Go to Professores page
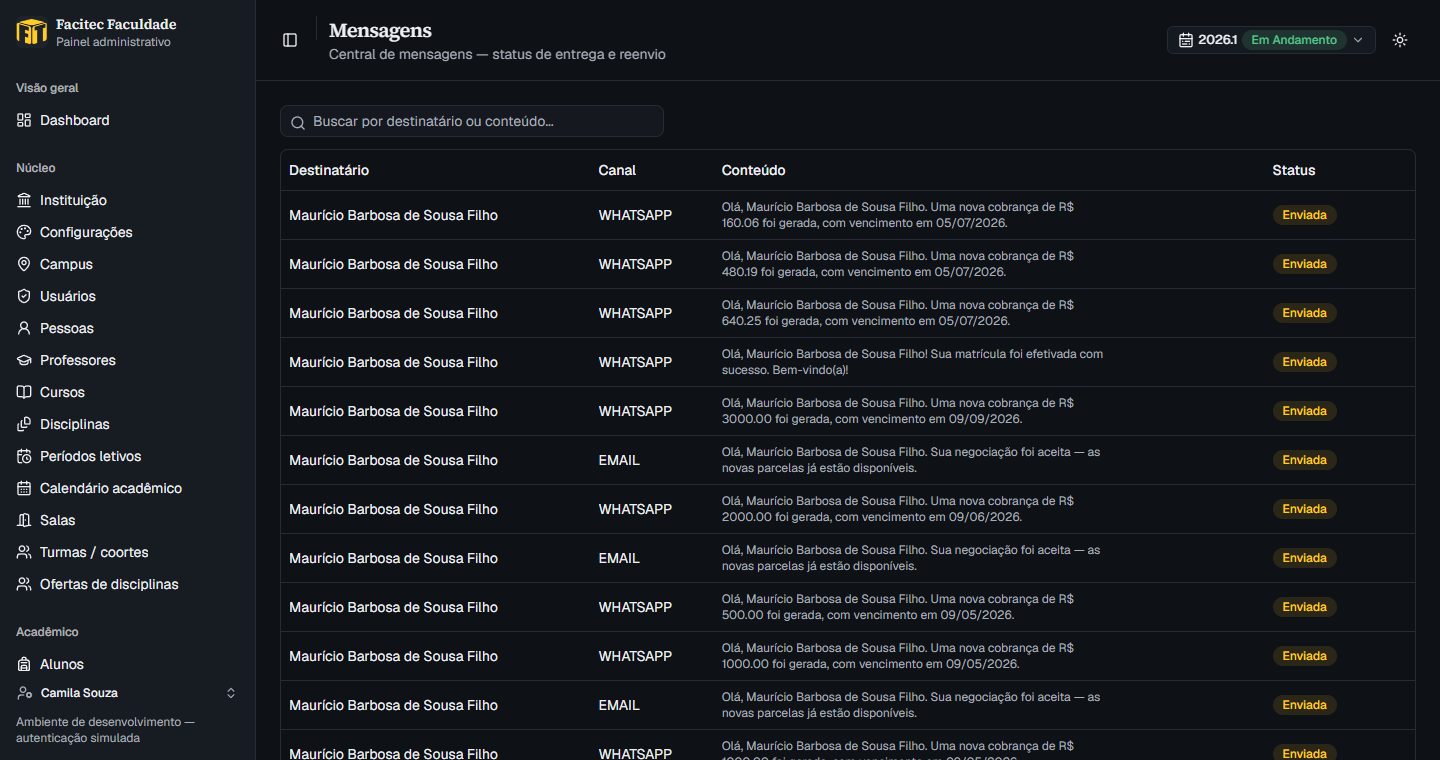This screenshot has width=1440, height=760. pyautogui.click(x=127, y=360)
